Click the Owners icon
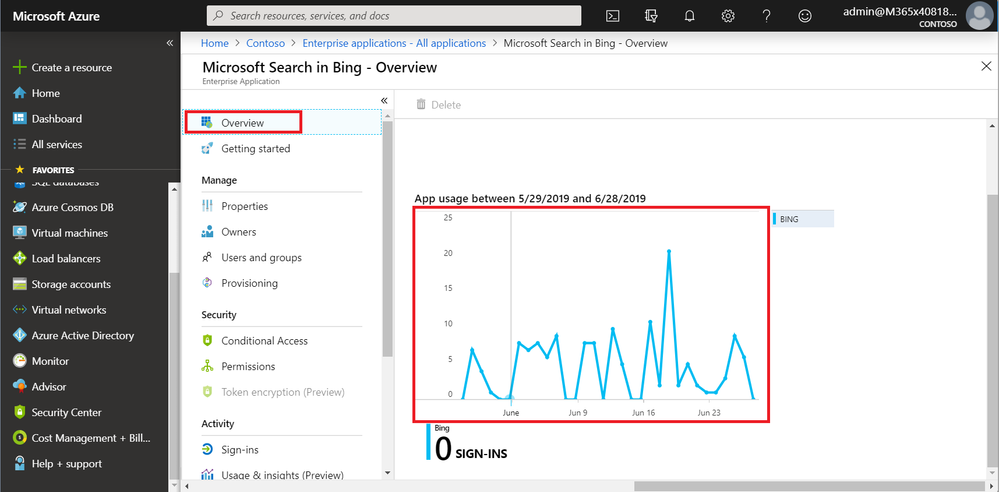 pos(207,232)
